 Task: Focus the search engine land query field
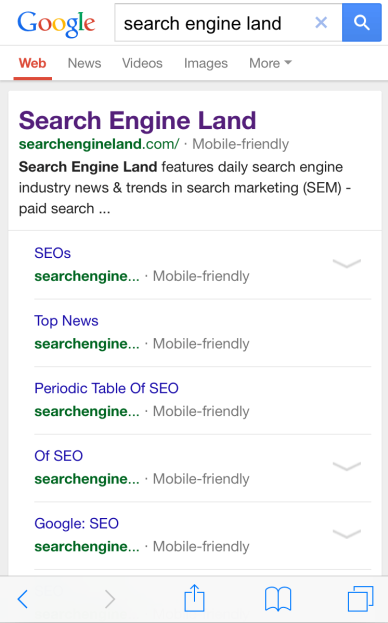(x=212, y=23)
